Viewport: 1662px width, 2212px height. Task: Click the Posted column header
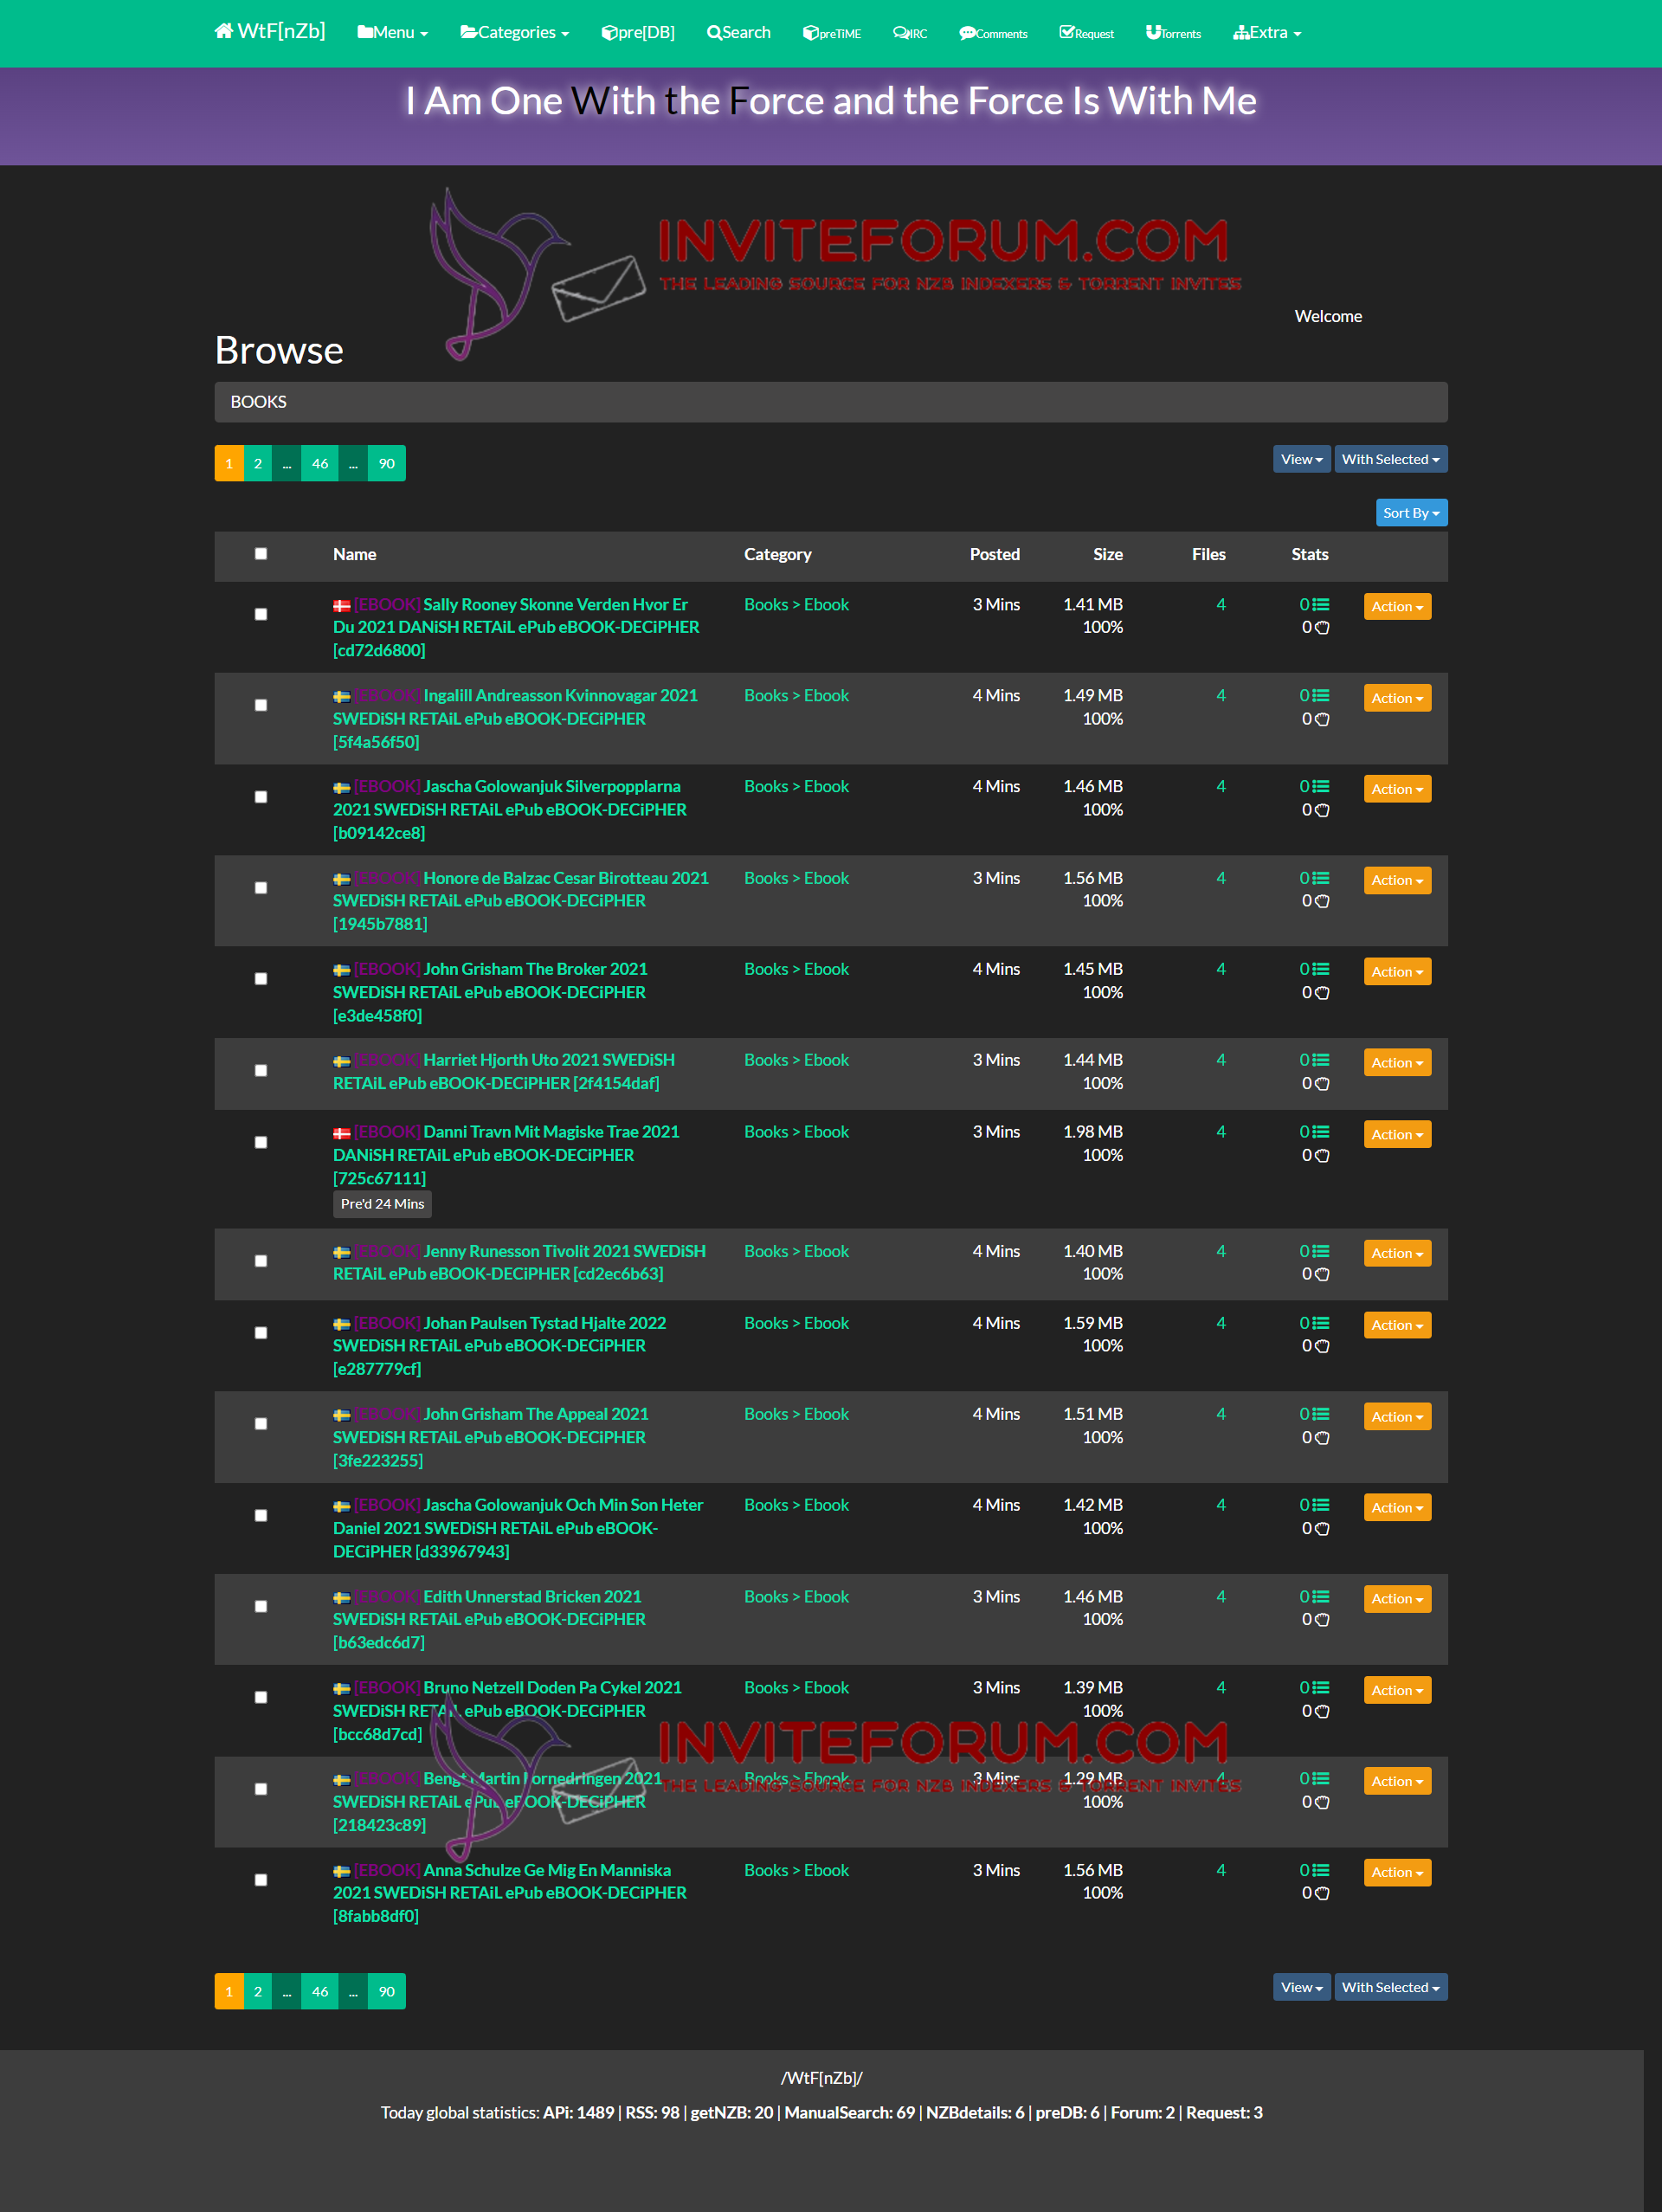[x=995, y=554]
